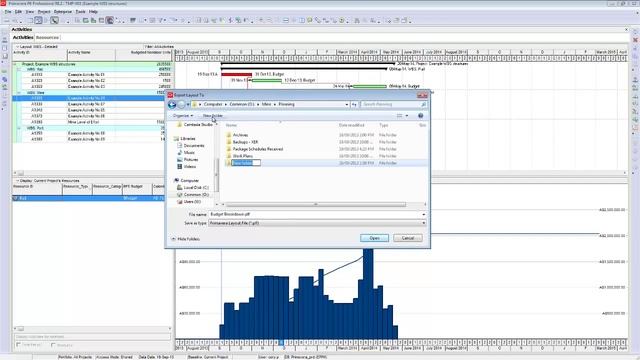The height and width of the screenshot is (360, 640).
Task: Sort files by Name column
Action: point(231,125)
